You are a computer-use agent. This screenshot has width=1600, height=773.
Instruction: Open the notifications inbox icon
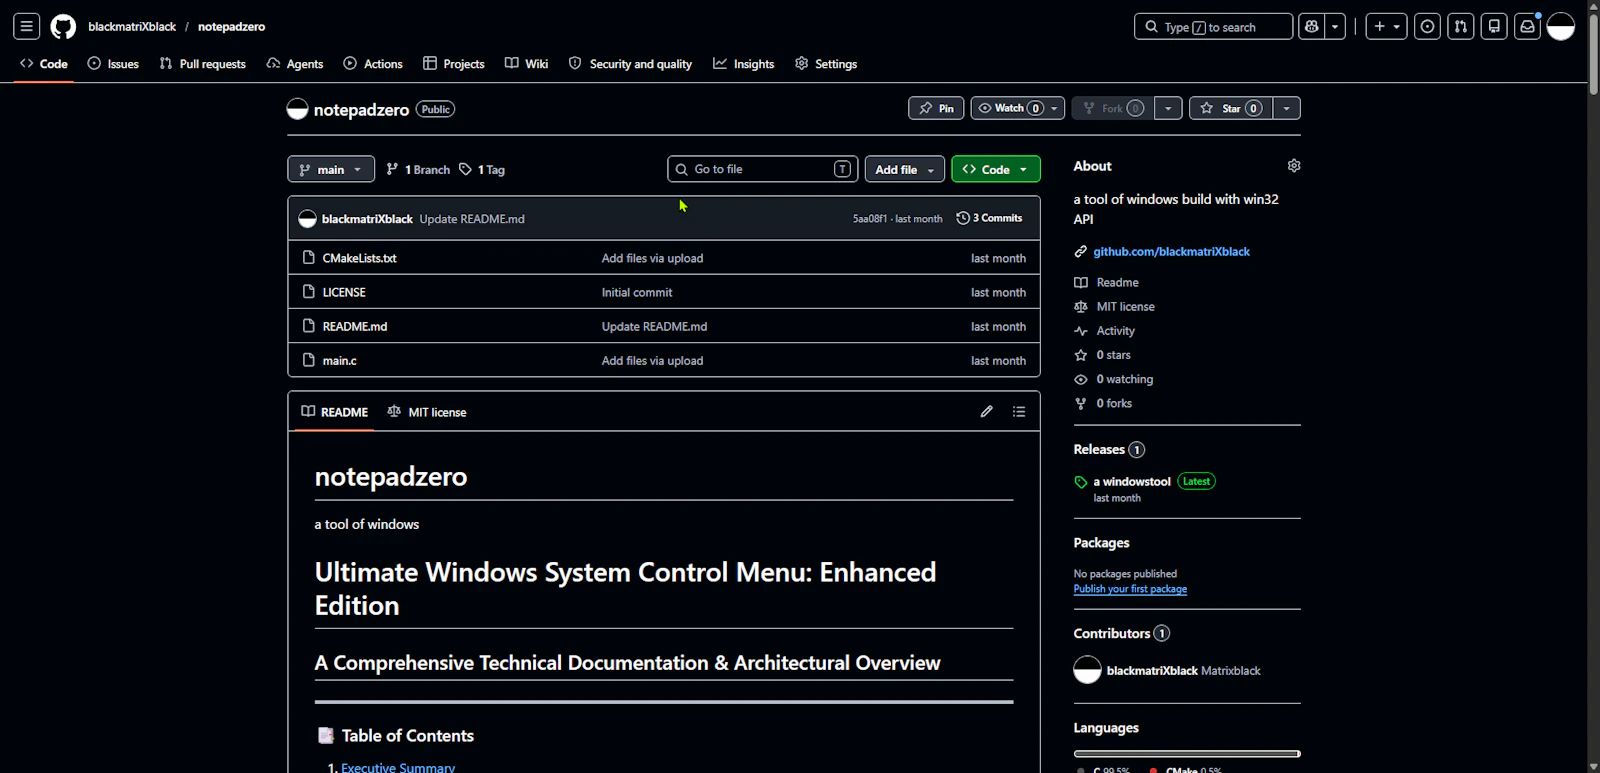pyautogui.click(x=1527, y=27)
